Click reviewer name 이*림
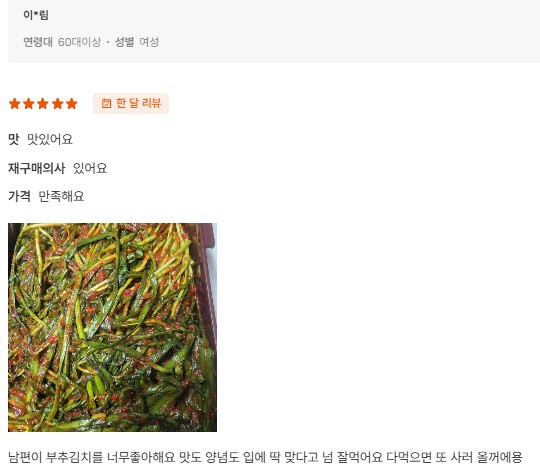Viewport: 540px width, 471px height. 36,15
